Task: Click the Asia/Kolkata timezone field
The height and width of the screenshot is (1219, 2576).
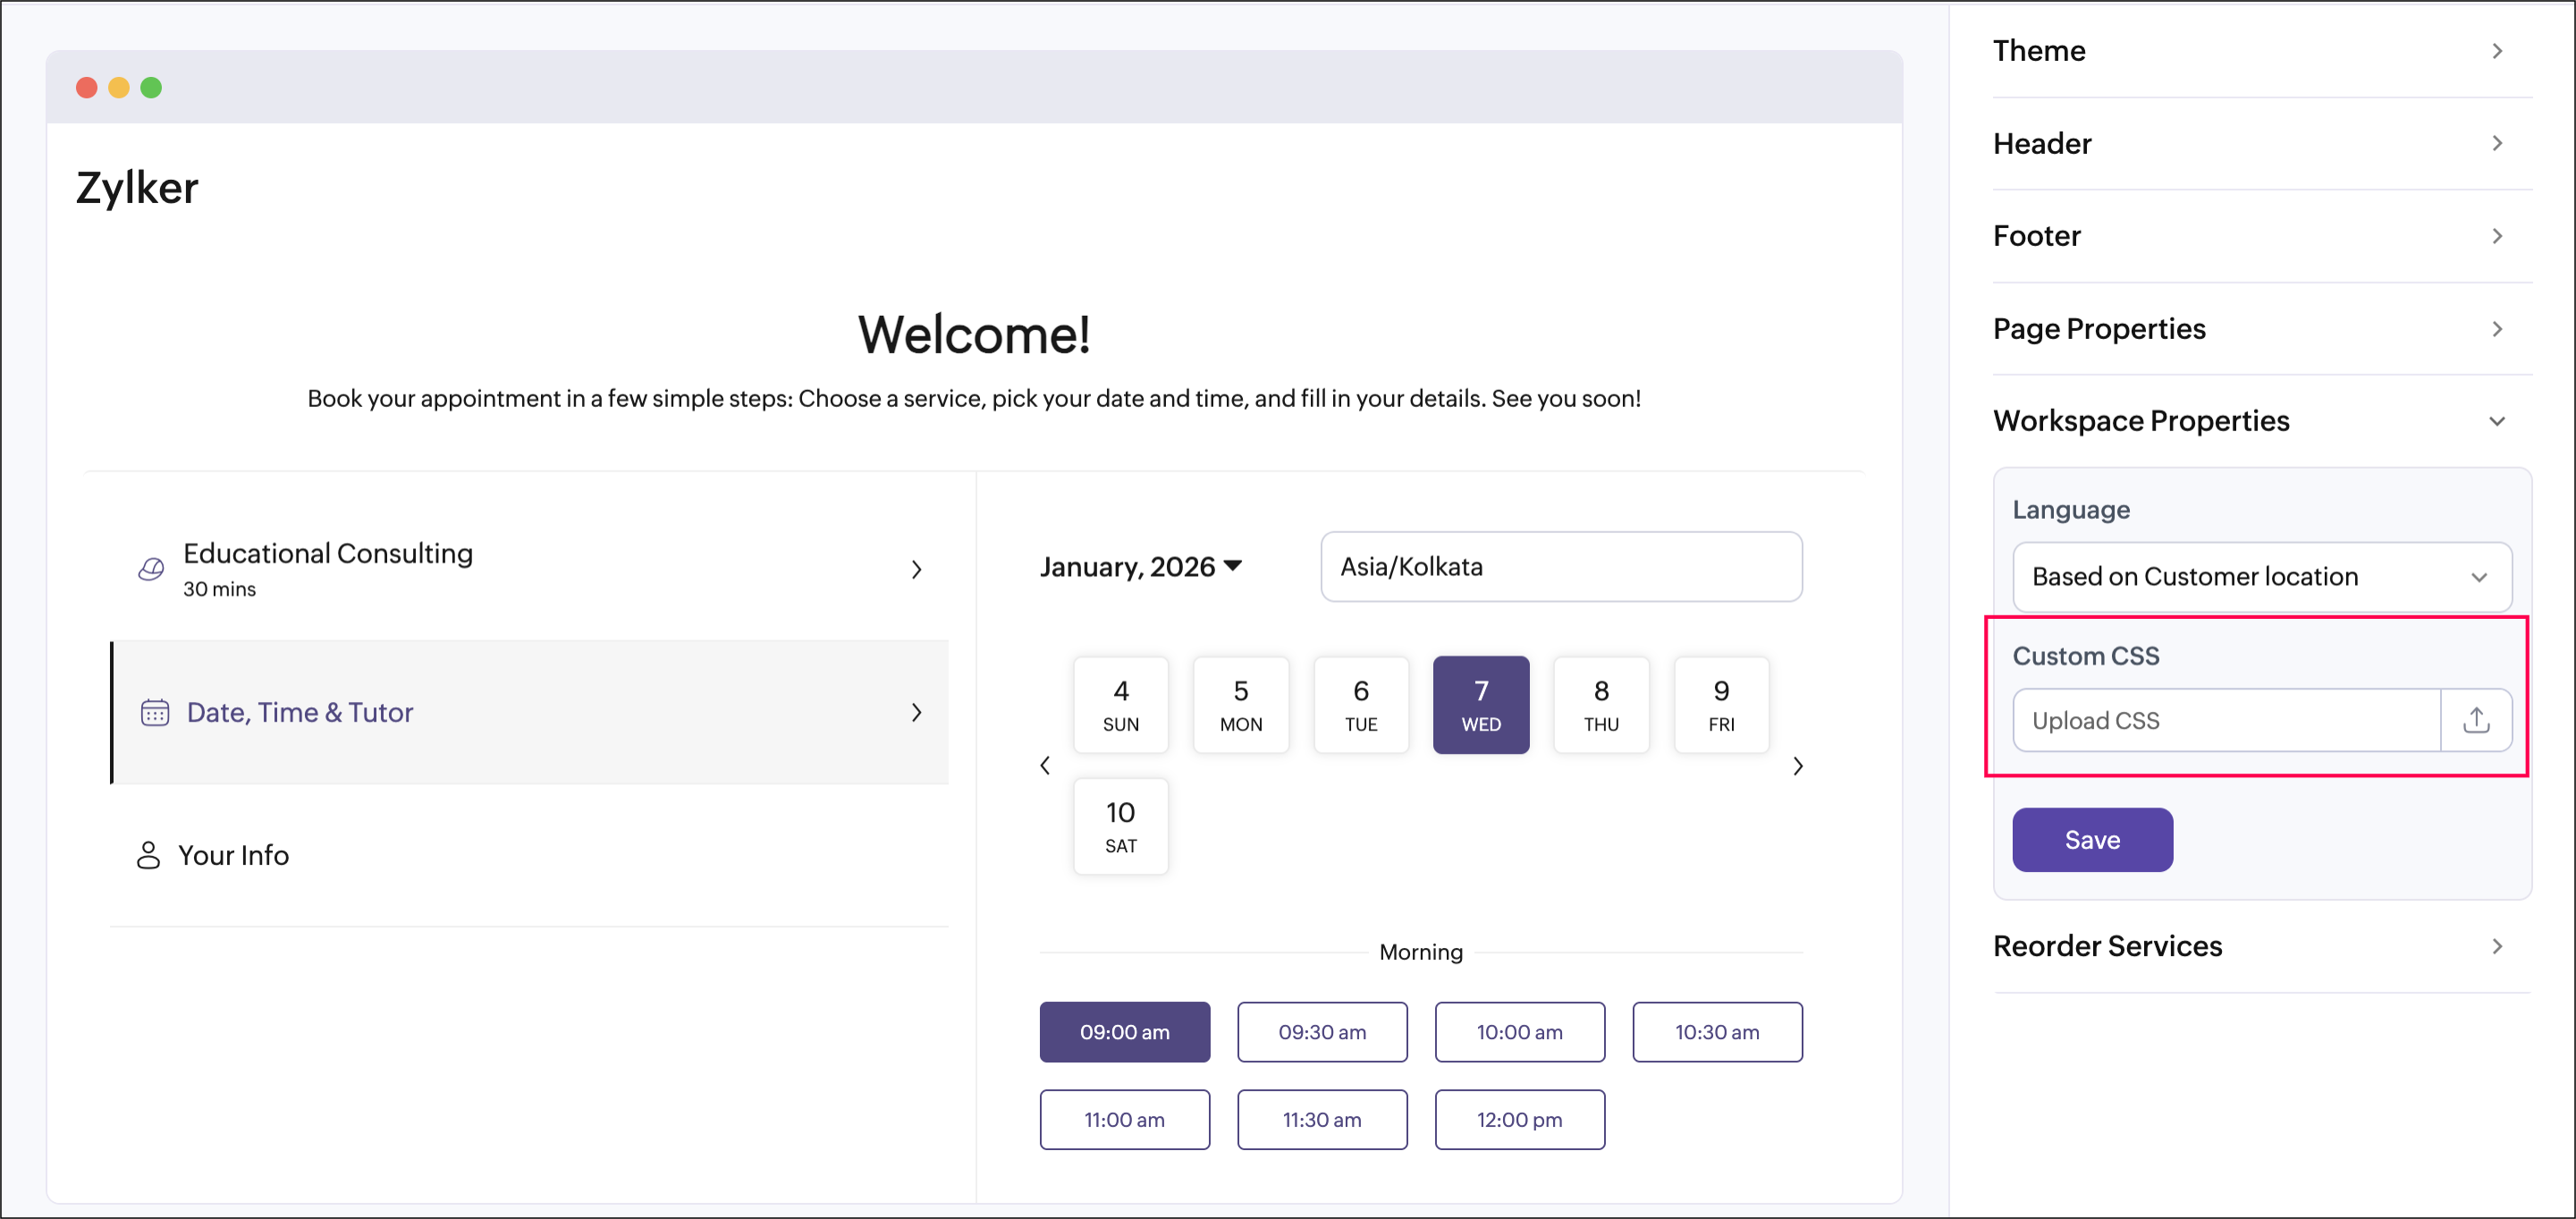Action: click(1560, 567)
